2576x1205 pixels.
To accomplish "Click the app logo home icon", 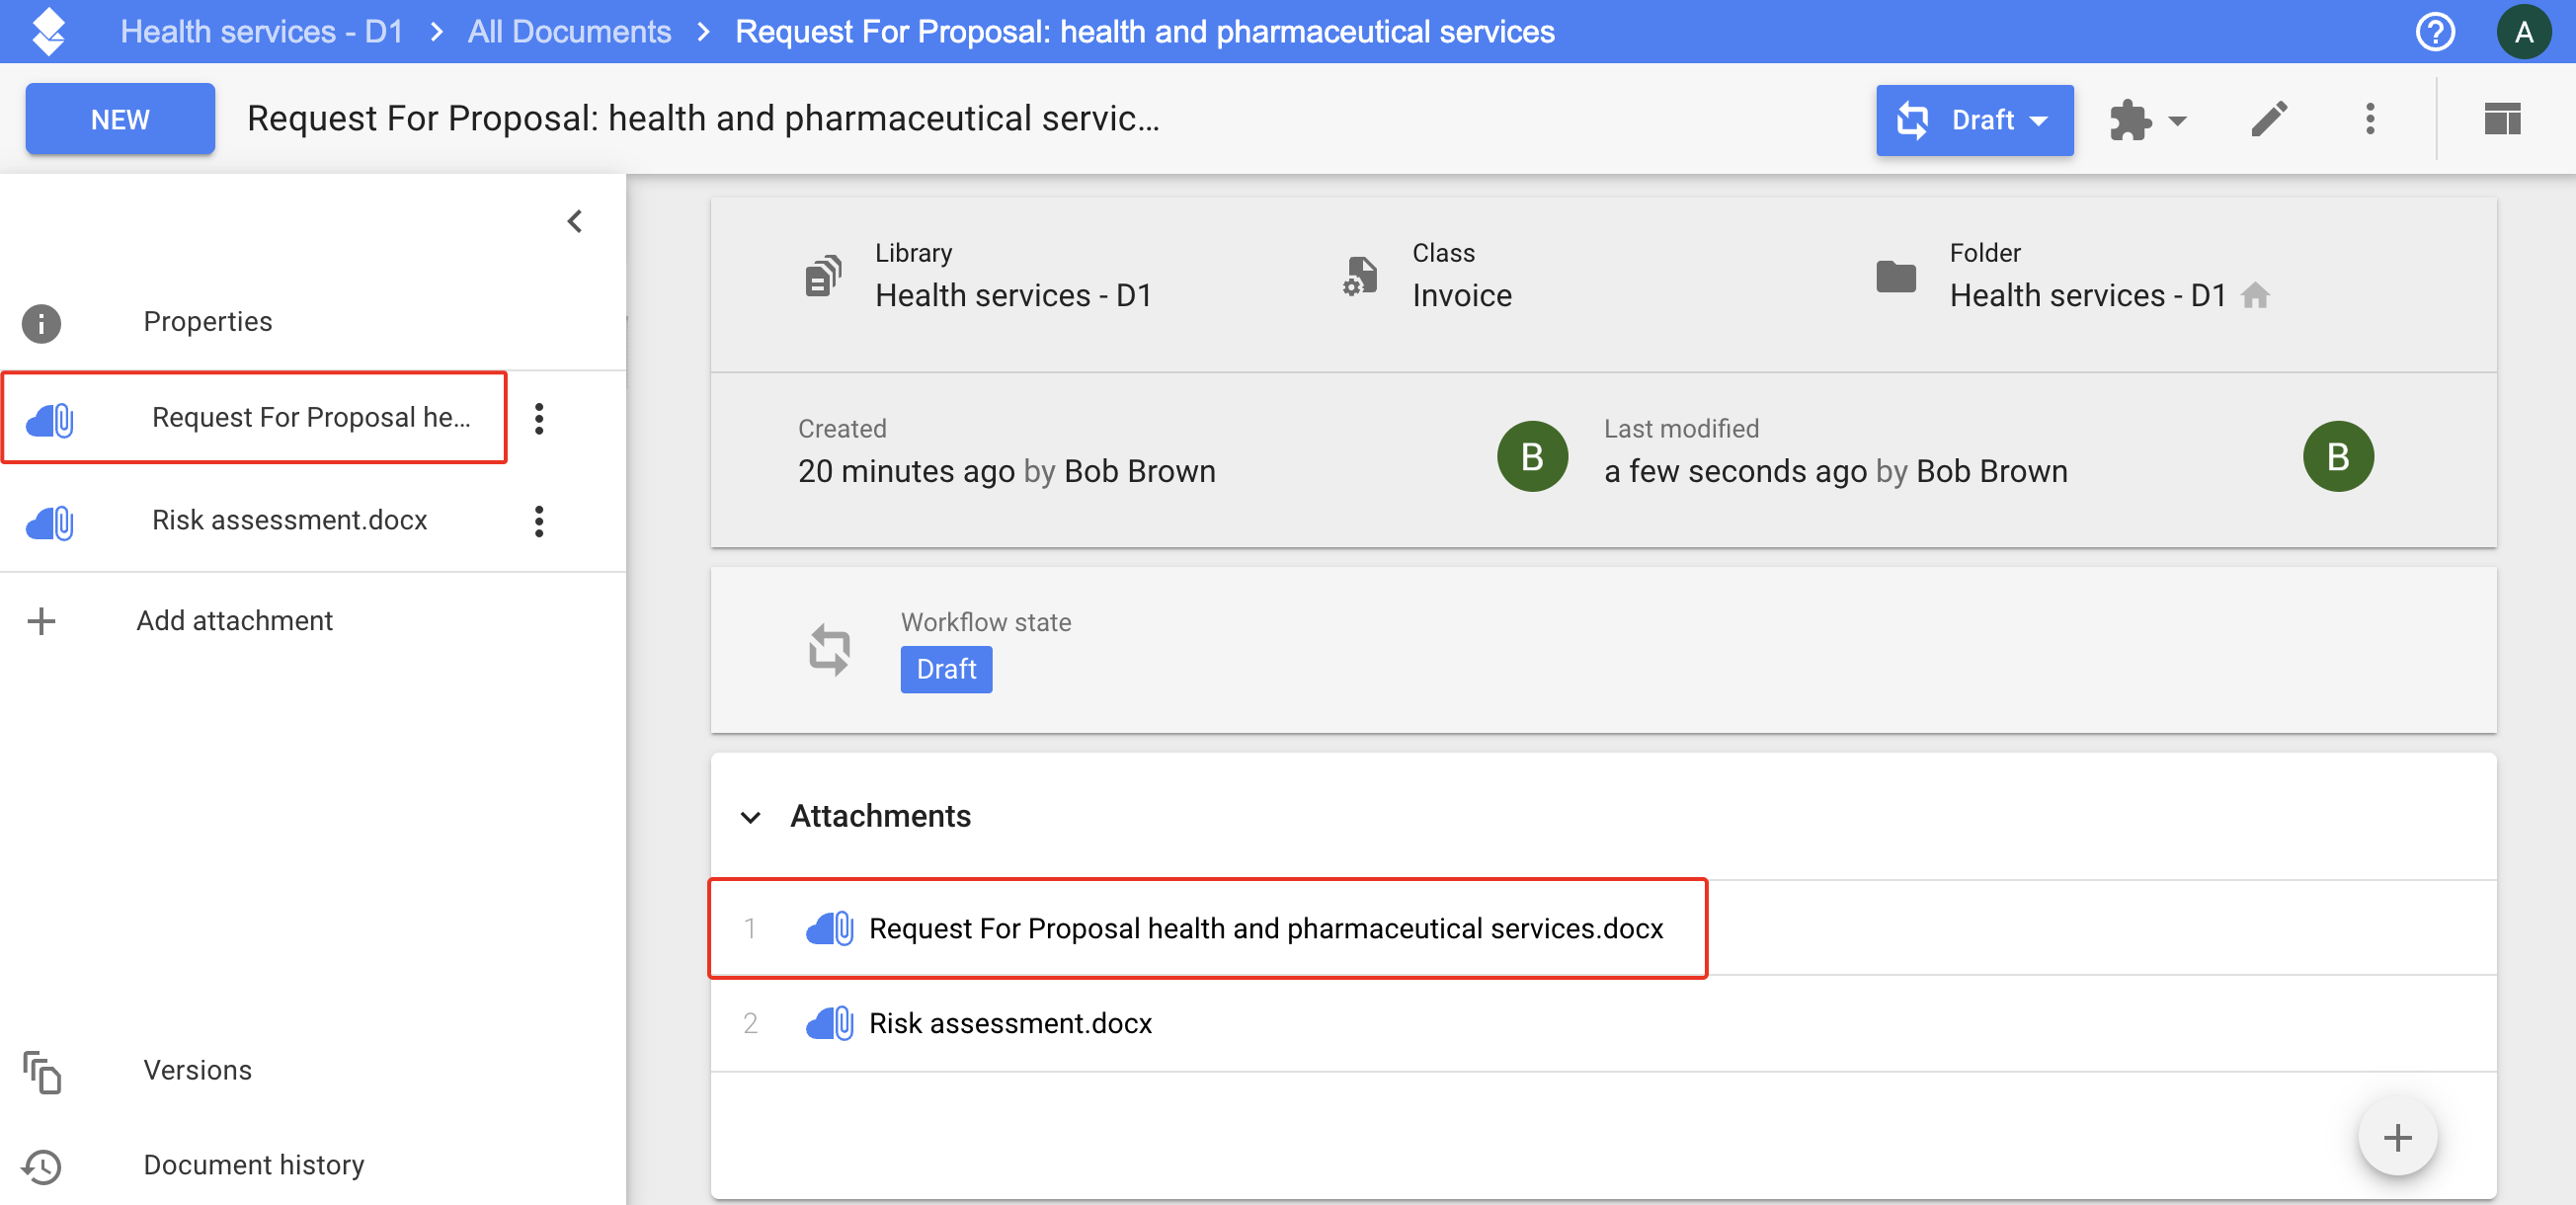I will (x=48, y=31).
